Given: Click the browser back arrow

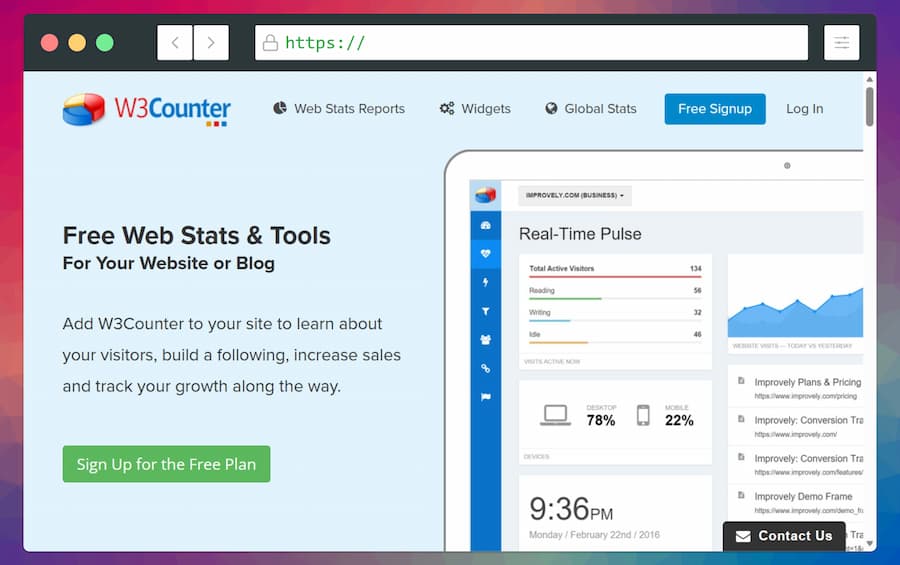Looking at the screenshot, I should [x=175, y=43].
